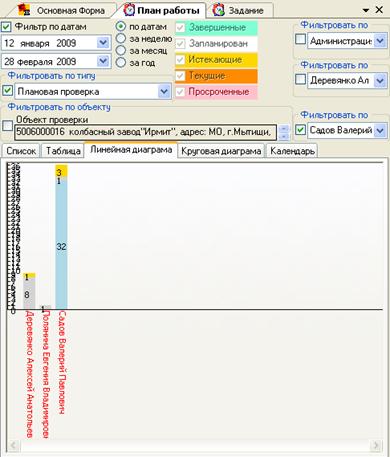Toggle Завершенные status checkbox
The image size is (390, 457).
(x=180, y=27)
